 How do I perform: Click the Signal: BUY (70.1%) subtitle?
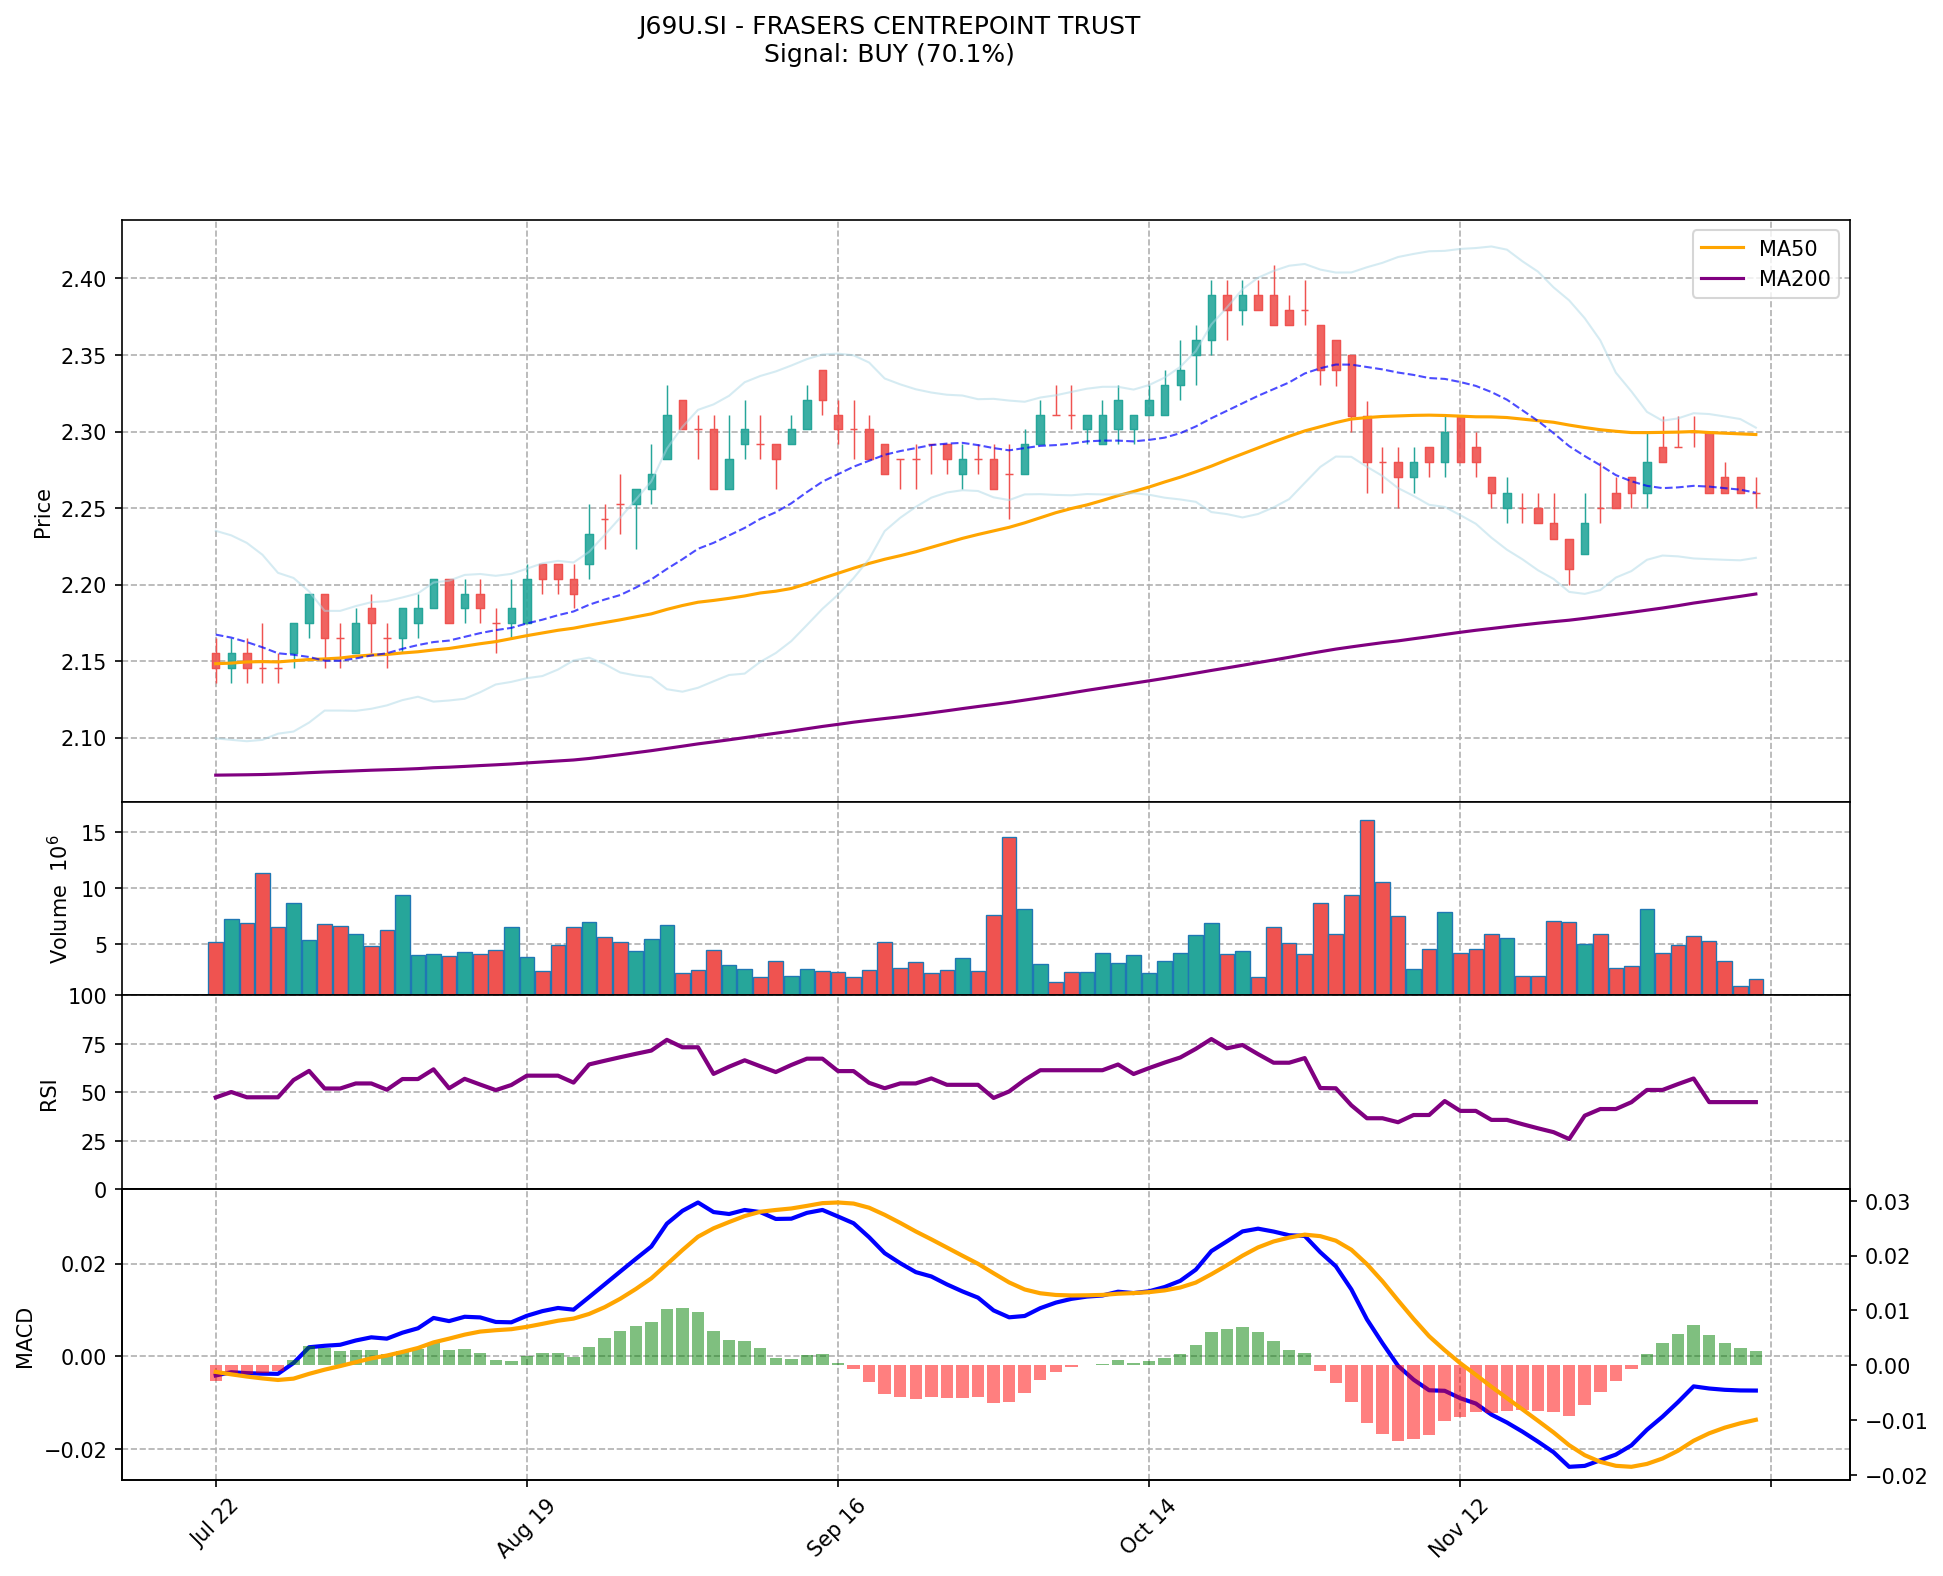889,54
